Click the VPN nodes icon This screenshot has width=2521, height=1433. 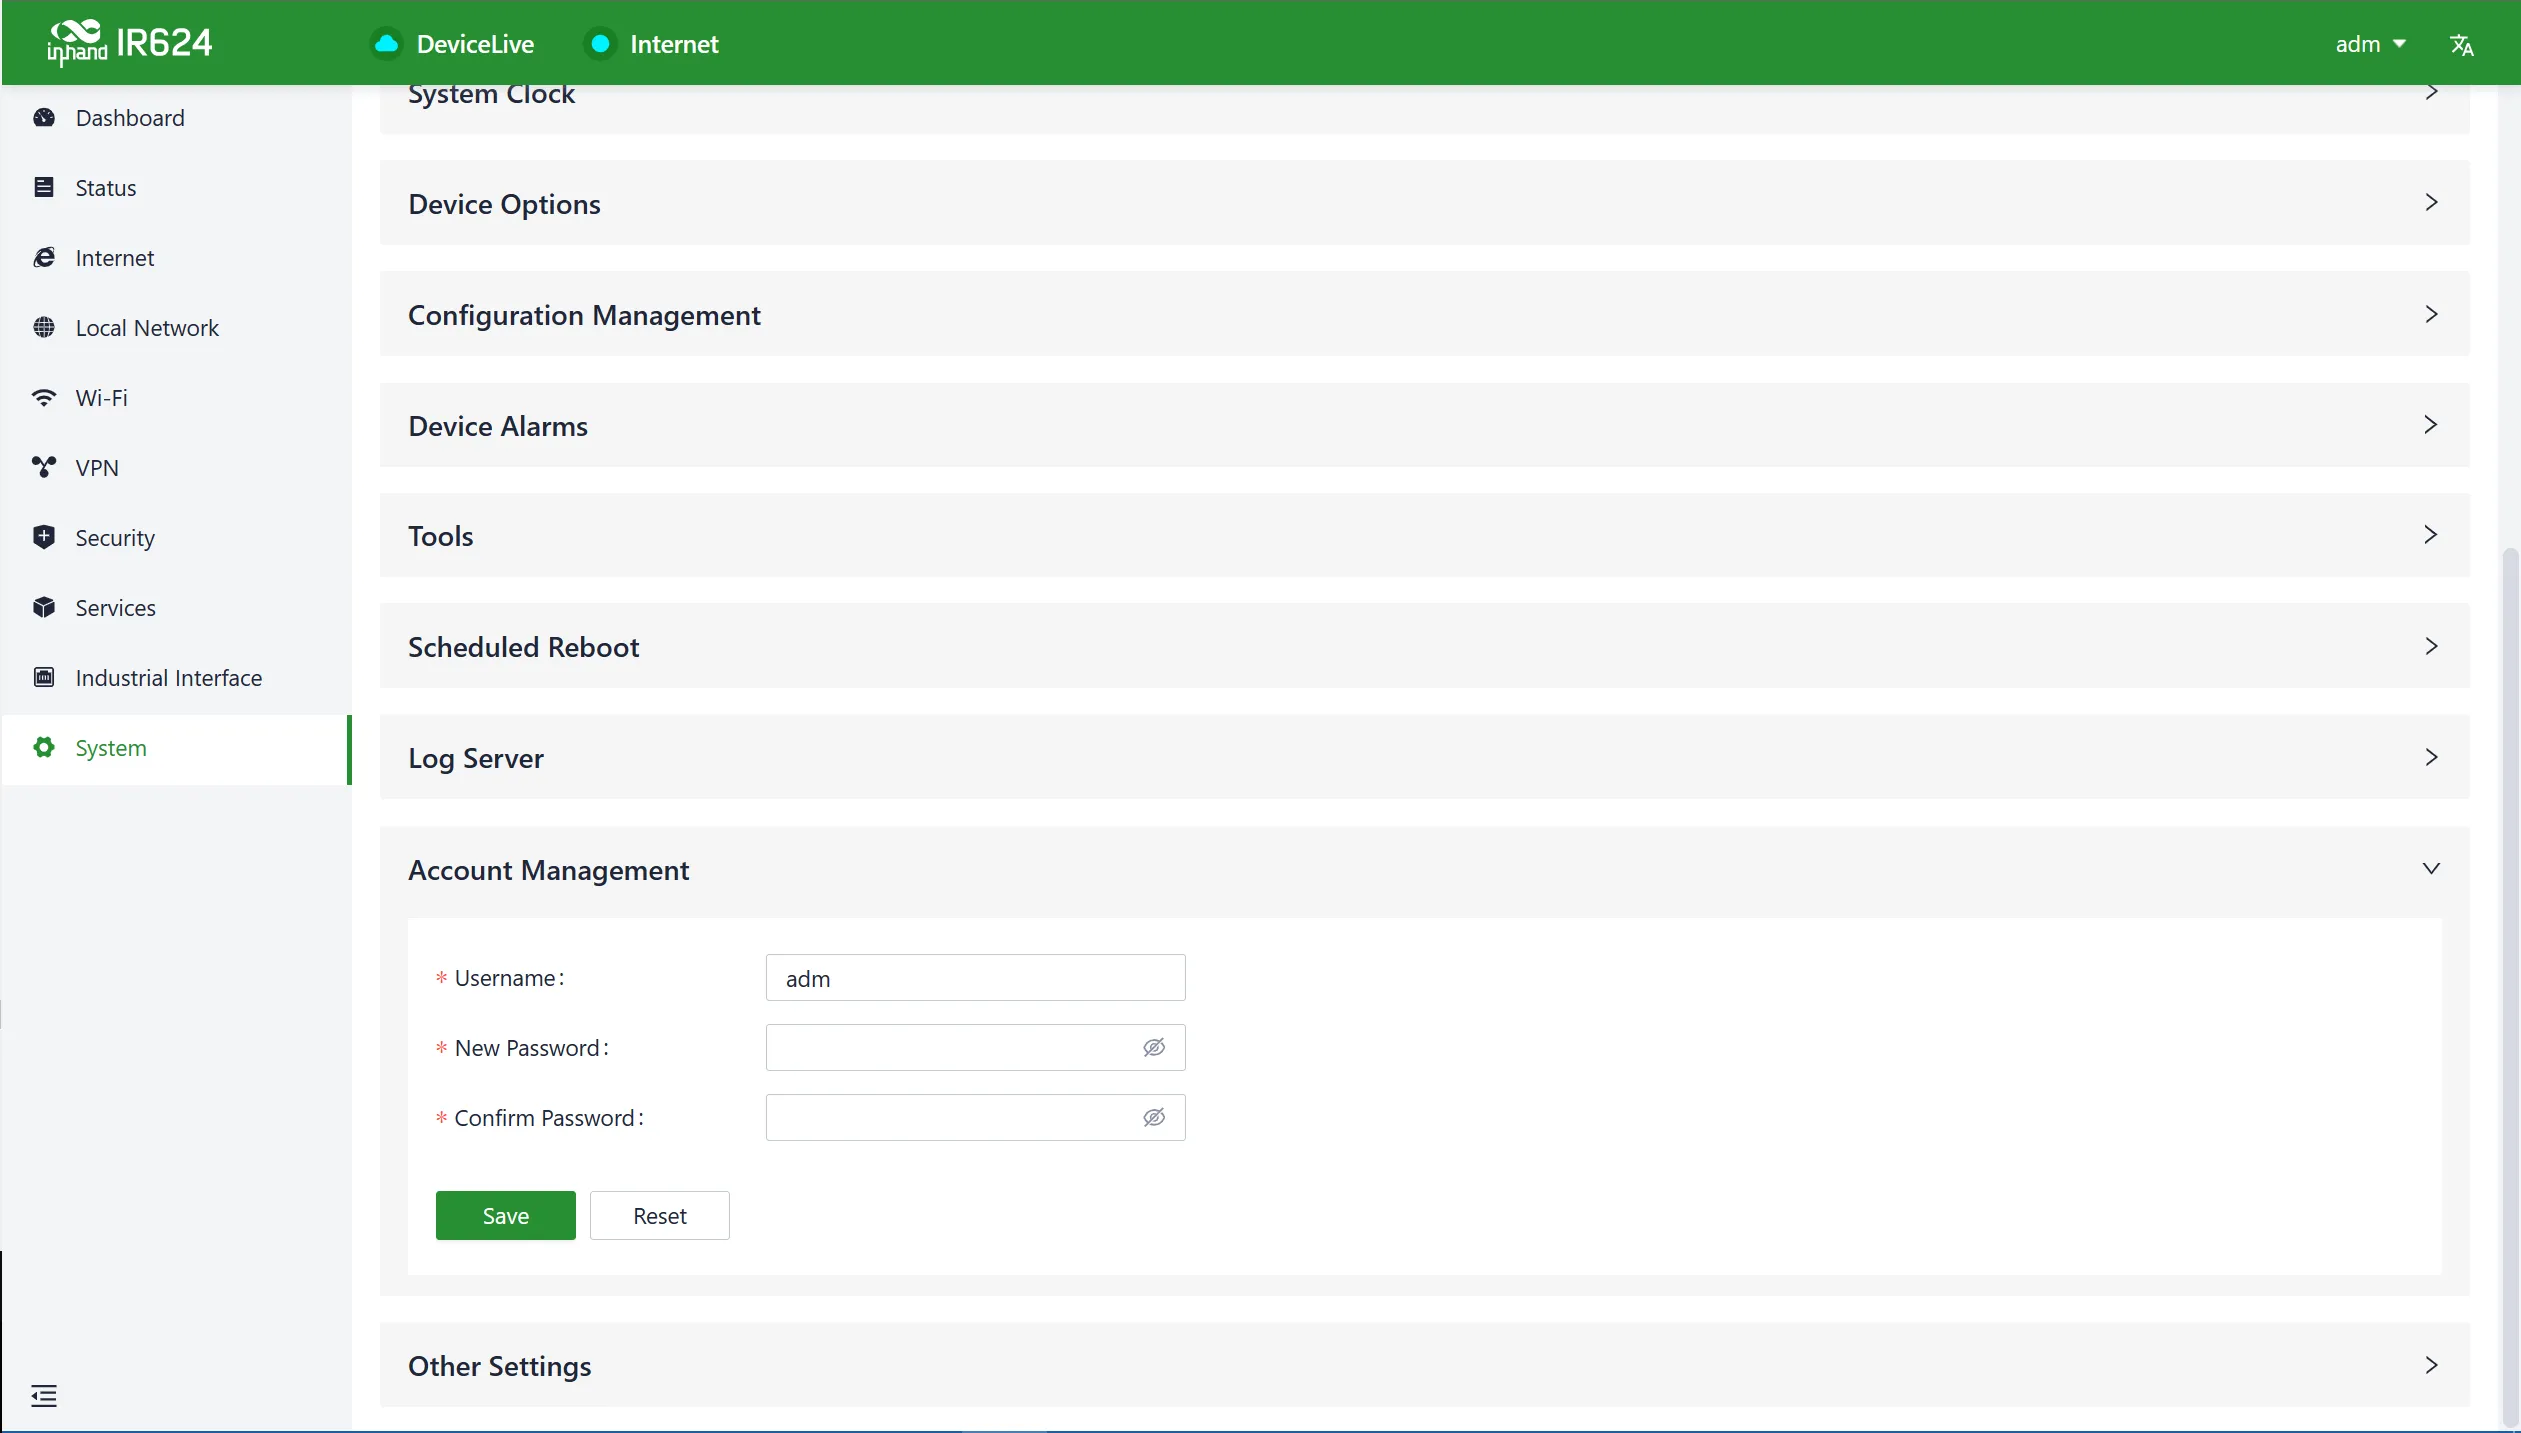[44, 468]
